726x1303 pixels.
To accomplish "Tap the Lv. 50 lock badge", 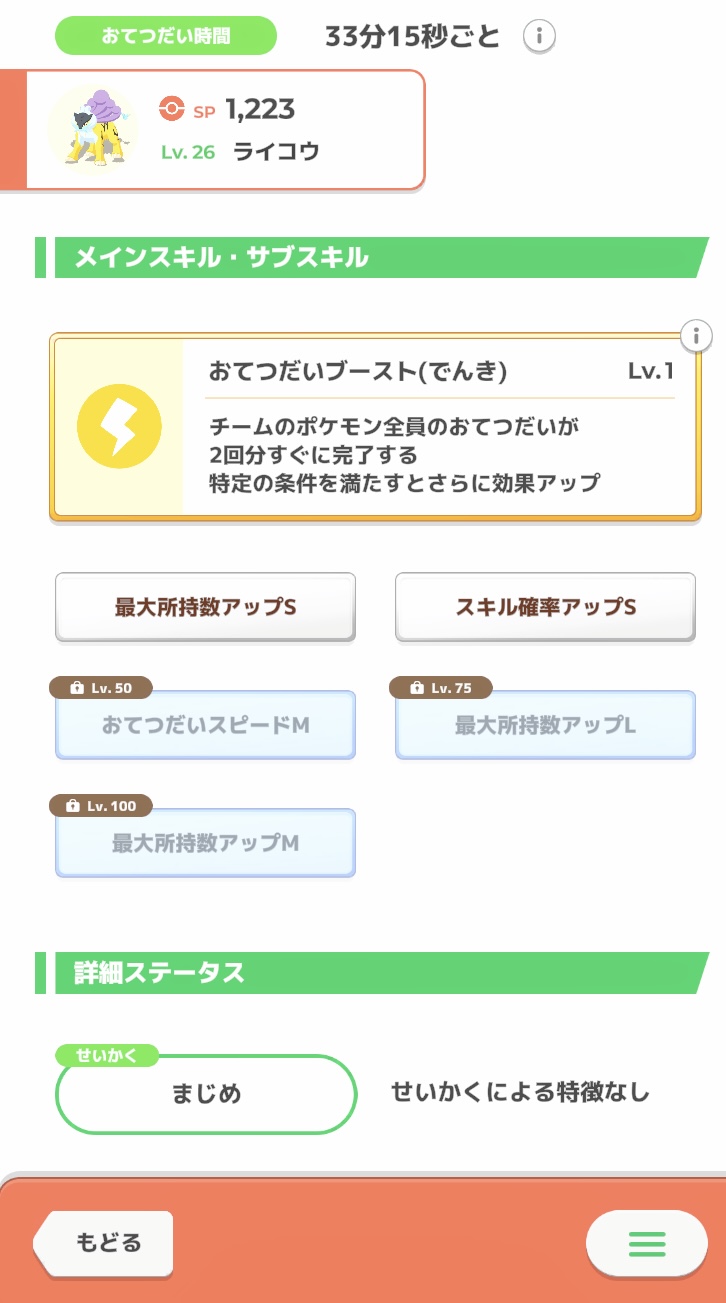I will pyautogui.click(x=101, y=688).
